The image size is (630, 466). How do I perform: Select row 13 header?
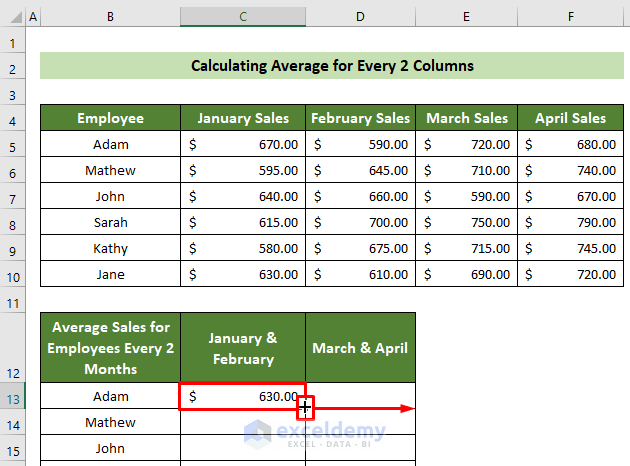(x=12, y=397)
